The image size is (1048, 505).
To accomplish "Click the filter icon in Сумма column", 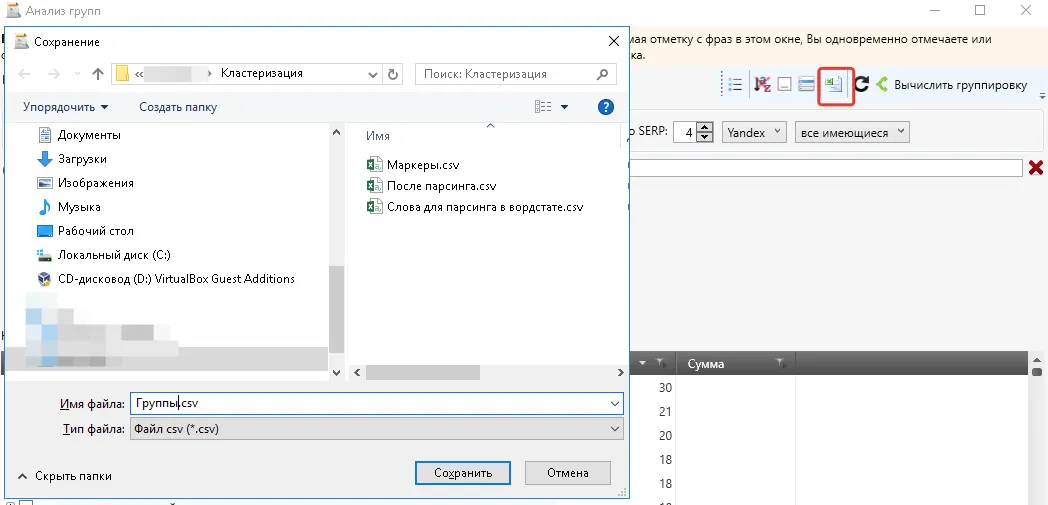I will 780,363.
